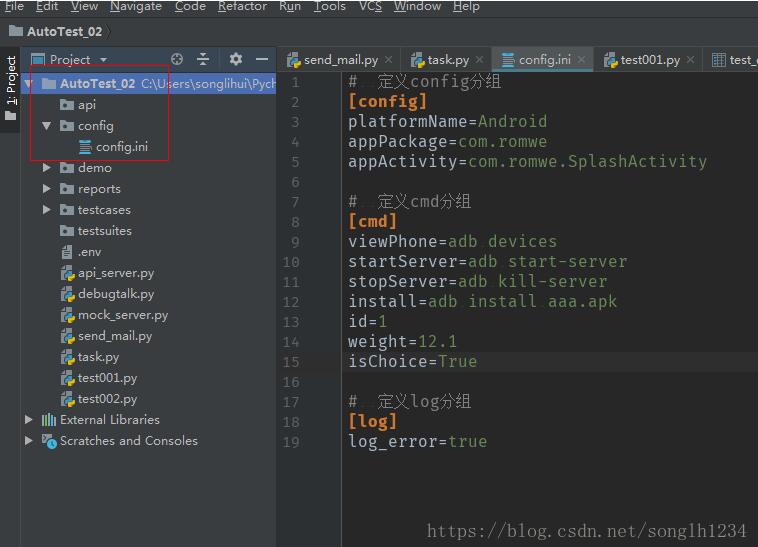Image resolution: width=758 pixels, height=547 pixels.
Task: Click the collapse all icon in Project panel
Action: point(203,60)
